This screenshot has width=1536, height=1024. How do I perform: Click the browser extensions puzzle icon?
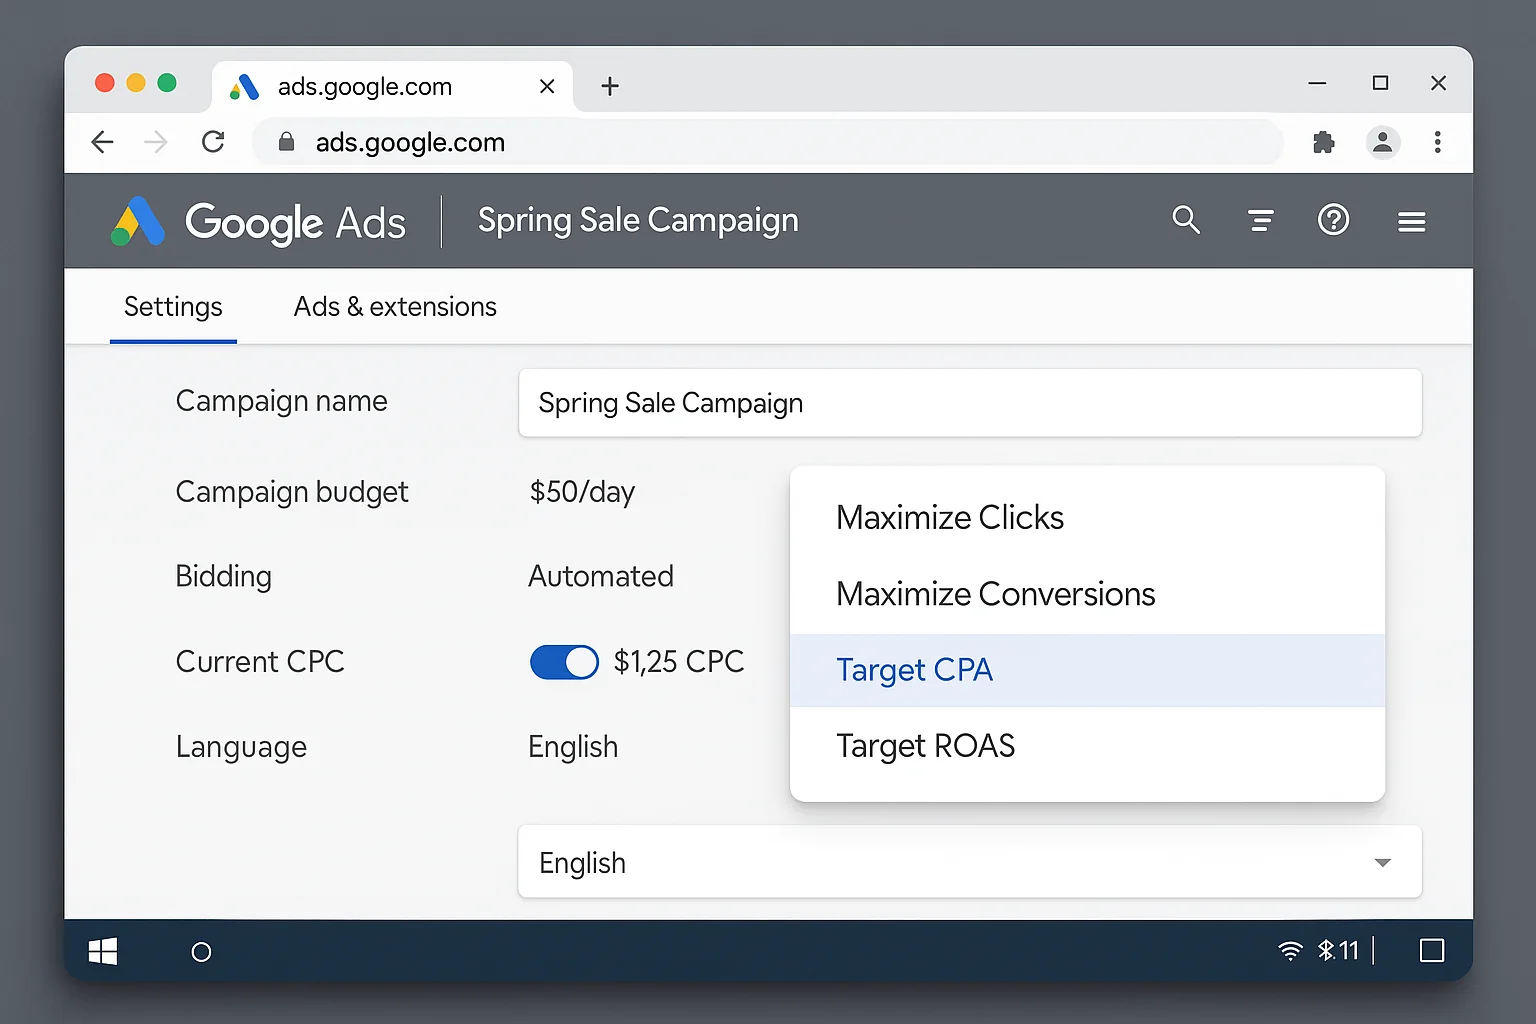pyautogui.click(x=1323, y=142)
